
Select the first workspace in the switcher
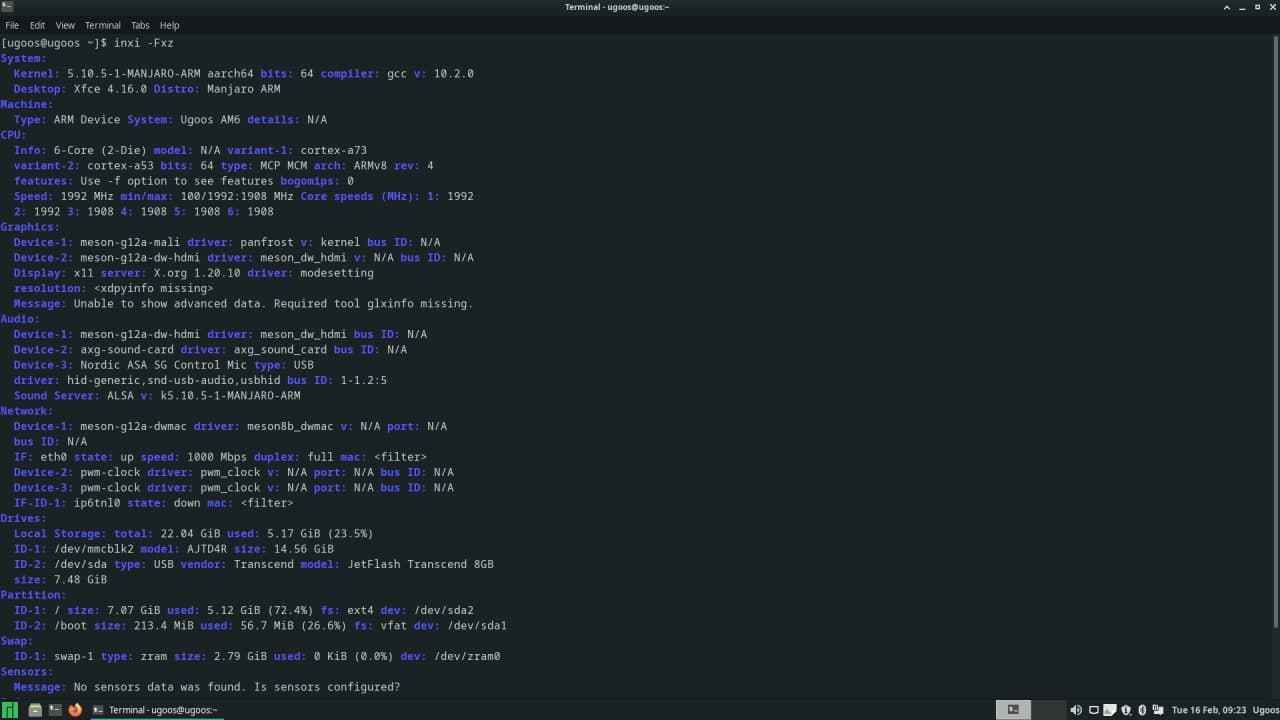pos(1014,710)
